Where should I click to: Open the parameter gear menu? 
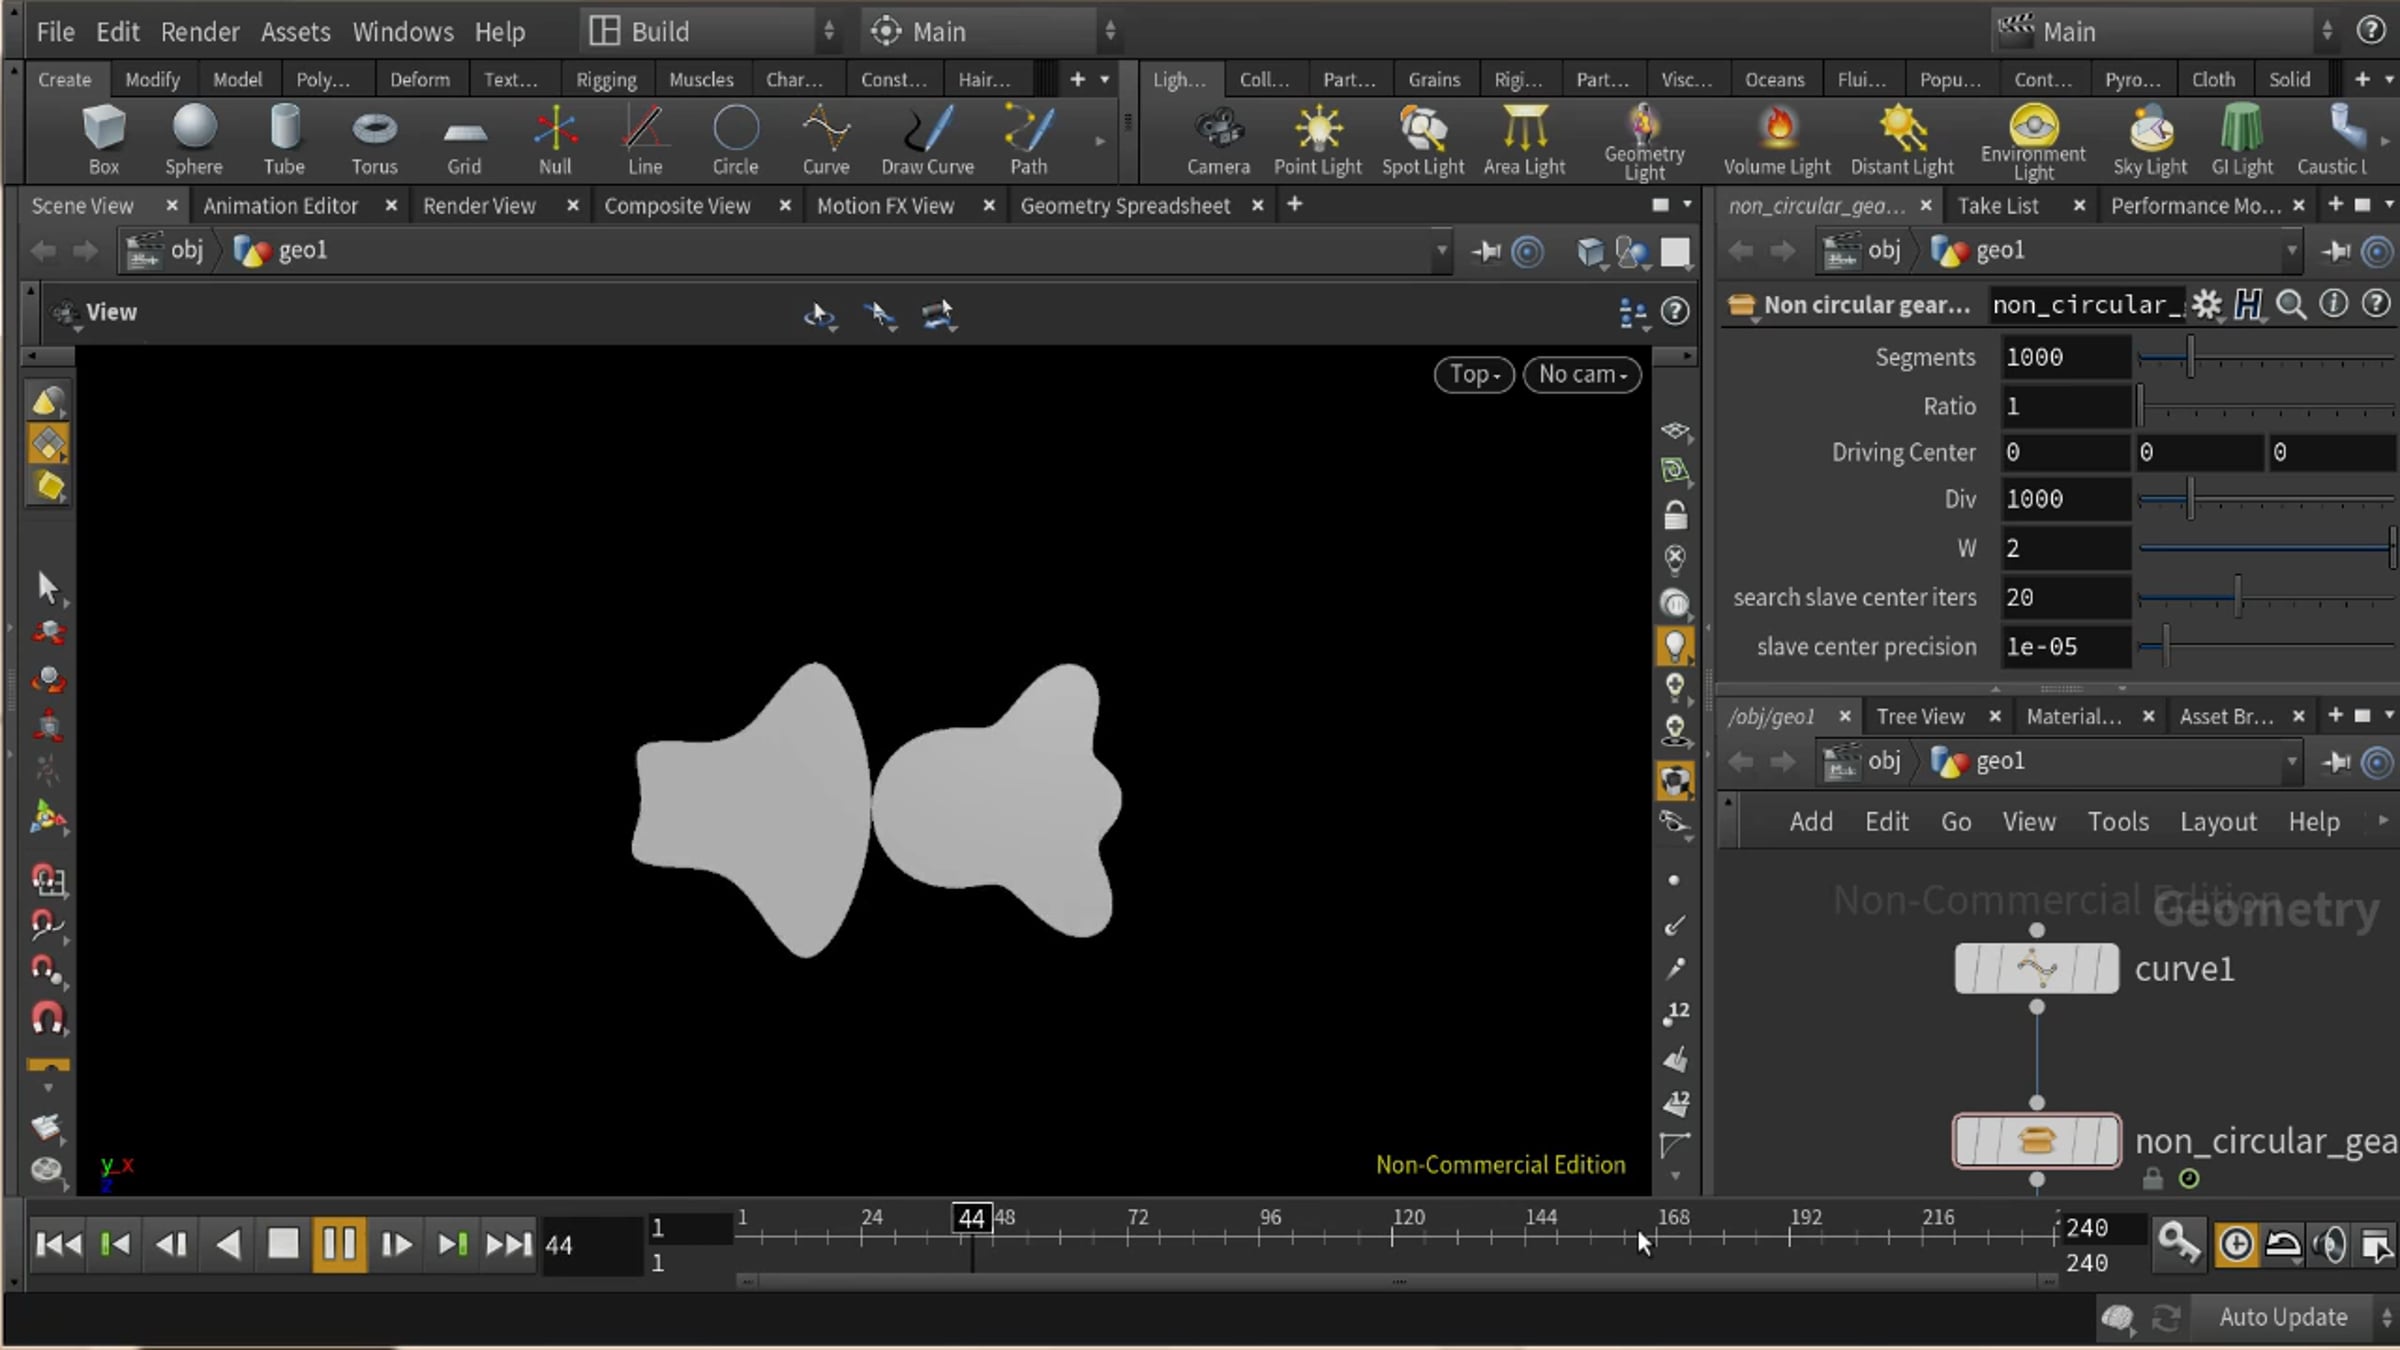pyautogui.click(x=2207, y=304)
